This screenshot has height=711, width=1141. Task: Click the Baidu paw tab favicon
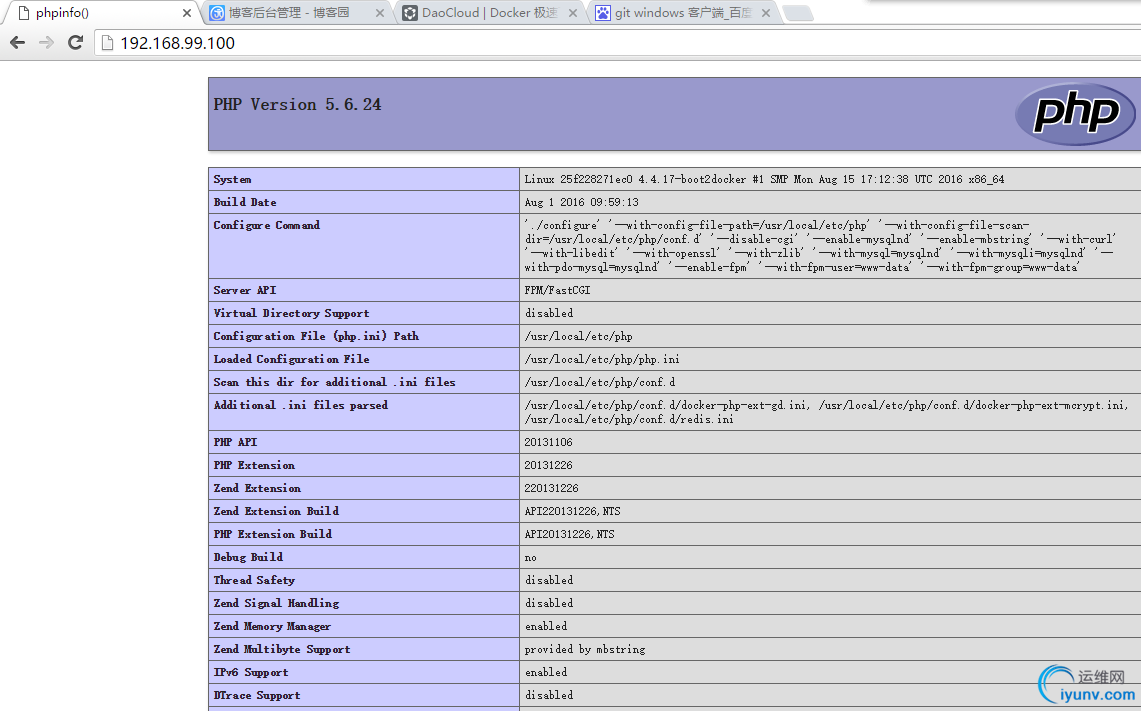click(603, 12)
